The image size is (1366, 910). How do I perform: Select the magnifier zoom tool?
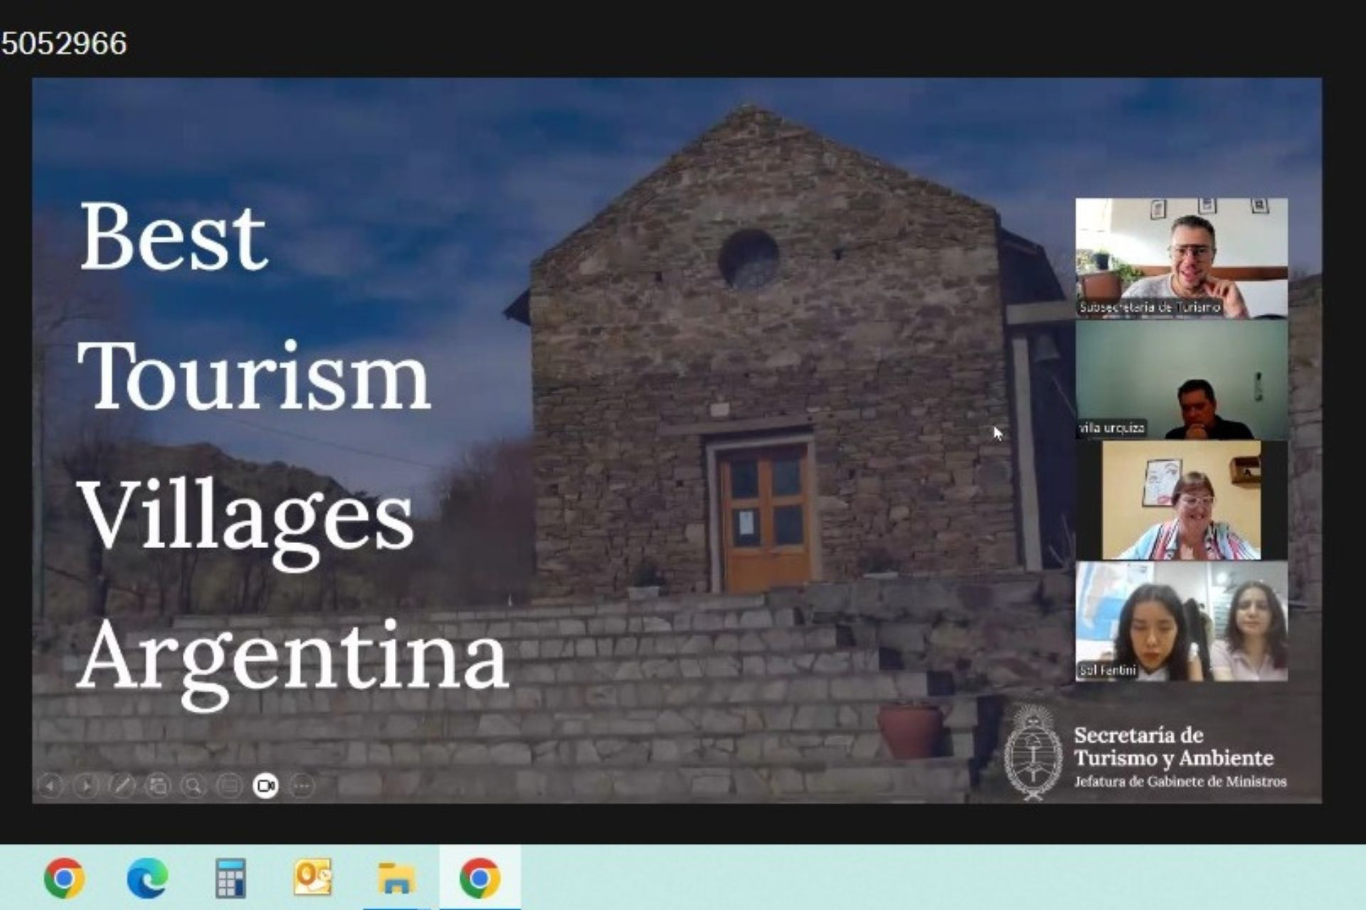pyautogui.click(x=192, y=786)
